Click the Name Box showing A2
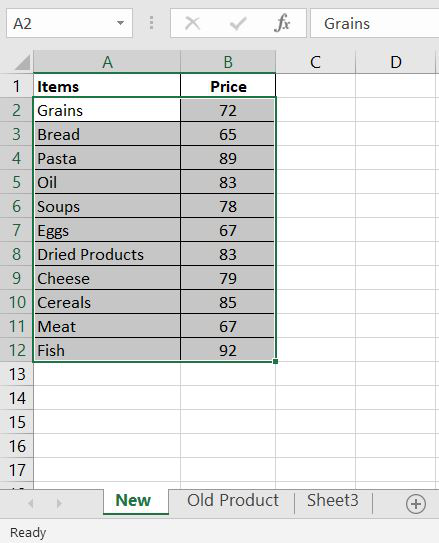This screenshot has width=439, height=543. (69, 23)
